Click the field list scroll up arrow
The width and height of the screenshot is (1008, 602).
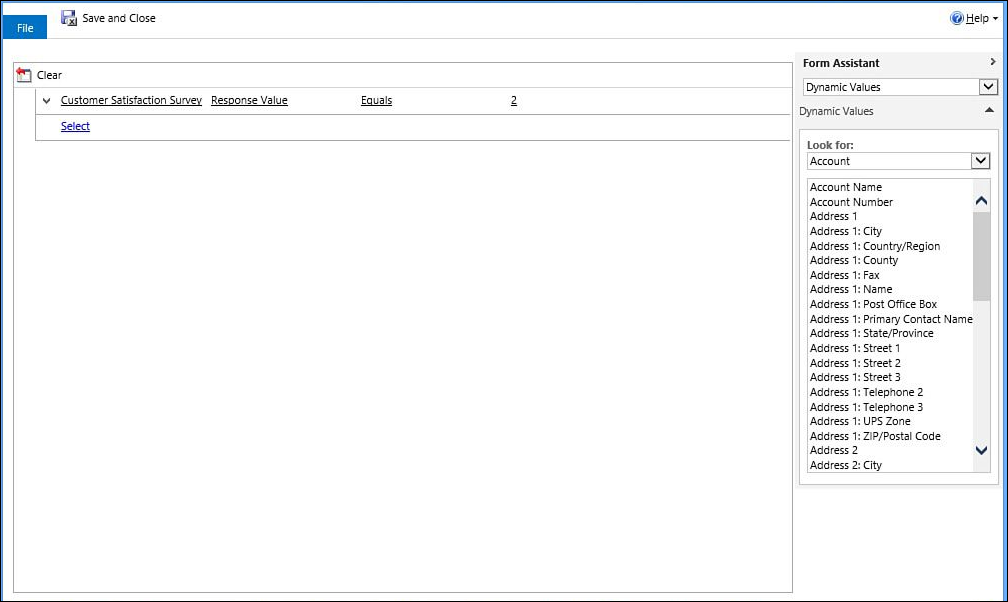click(x=981, y=201)
